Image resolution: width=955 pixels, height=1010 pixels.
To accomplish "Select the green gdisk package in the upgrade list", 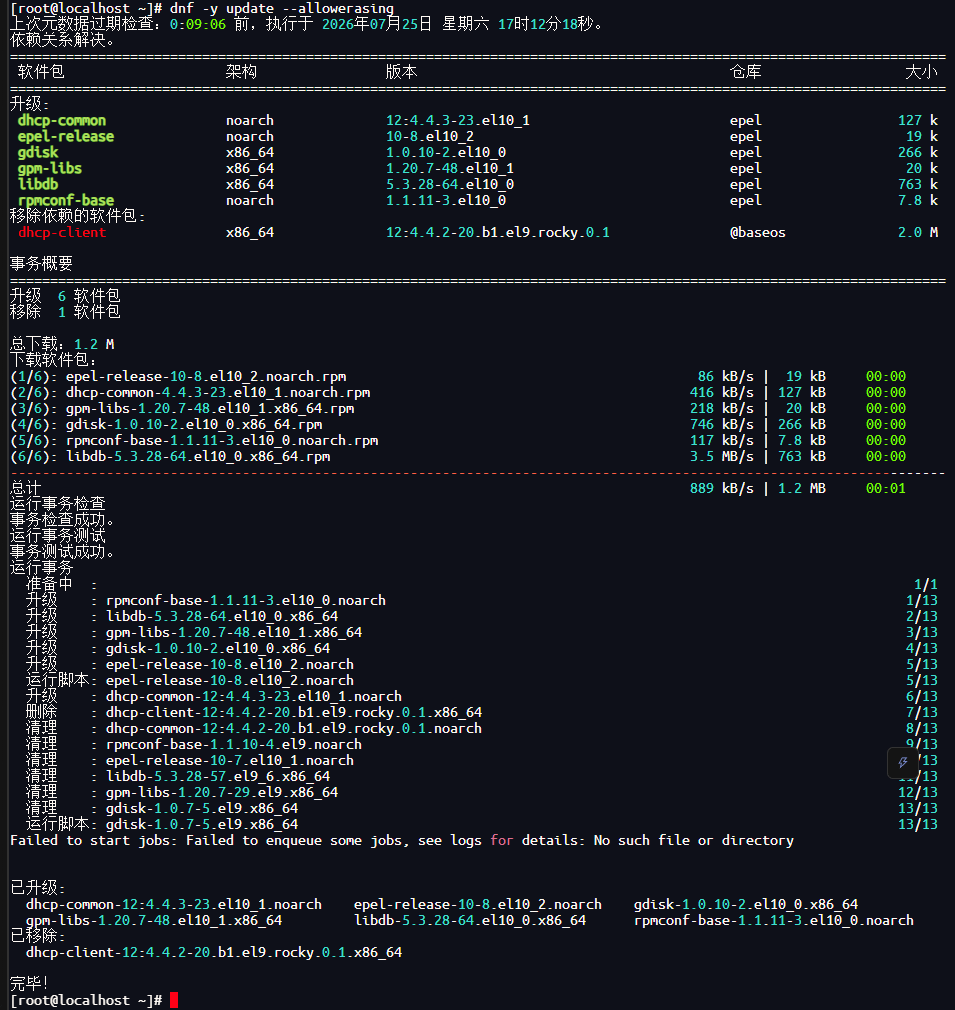I will [38, 153].
